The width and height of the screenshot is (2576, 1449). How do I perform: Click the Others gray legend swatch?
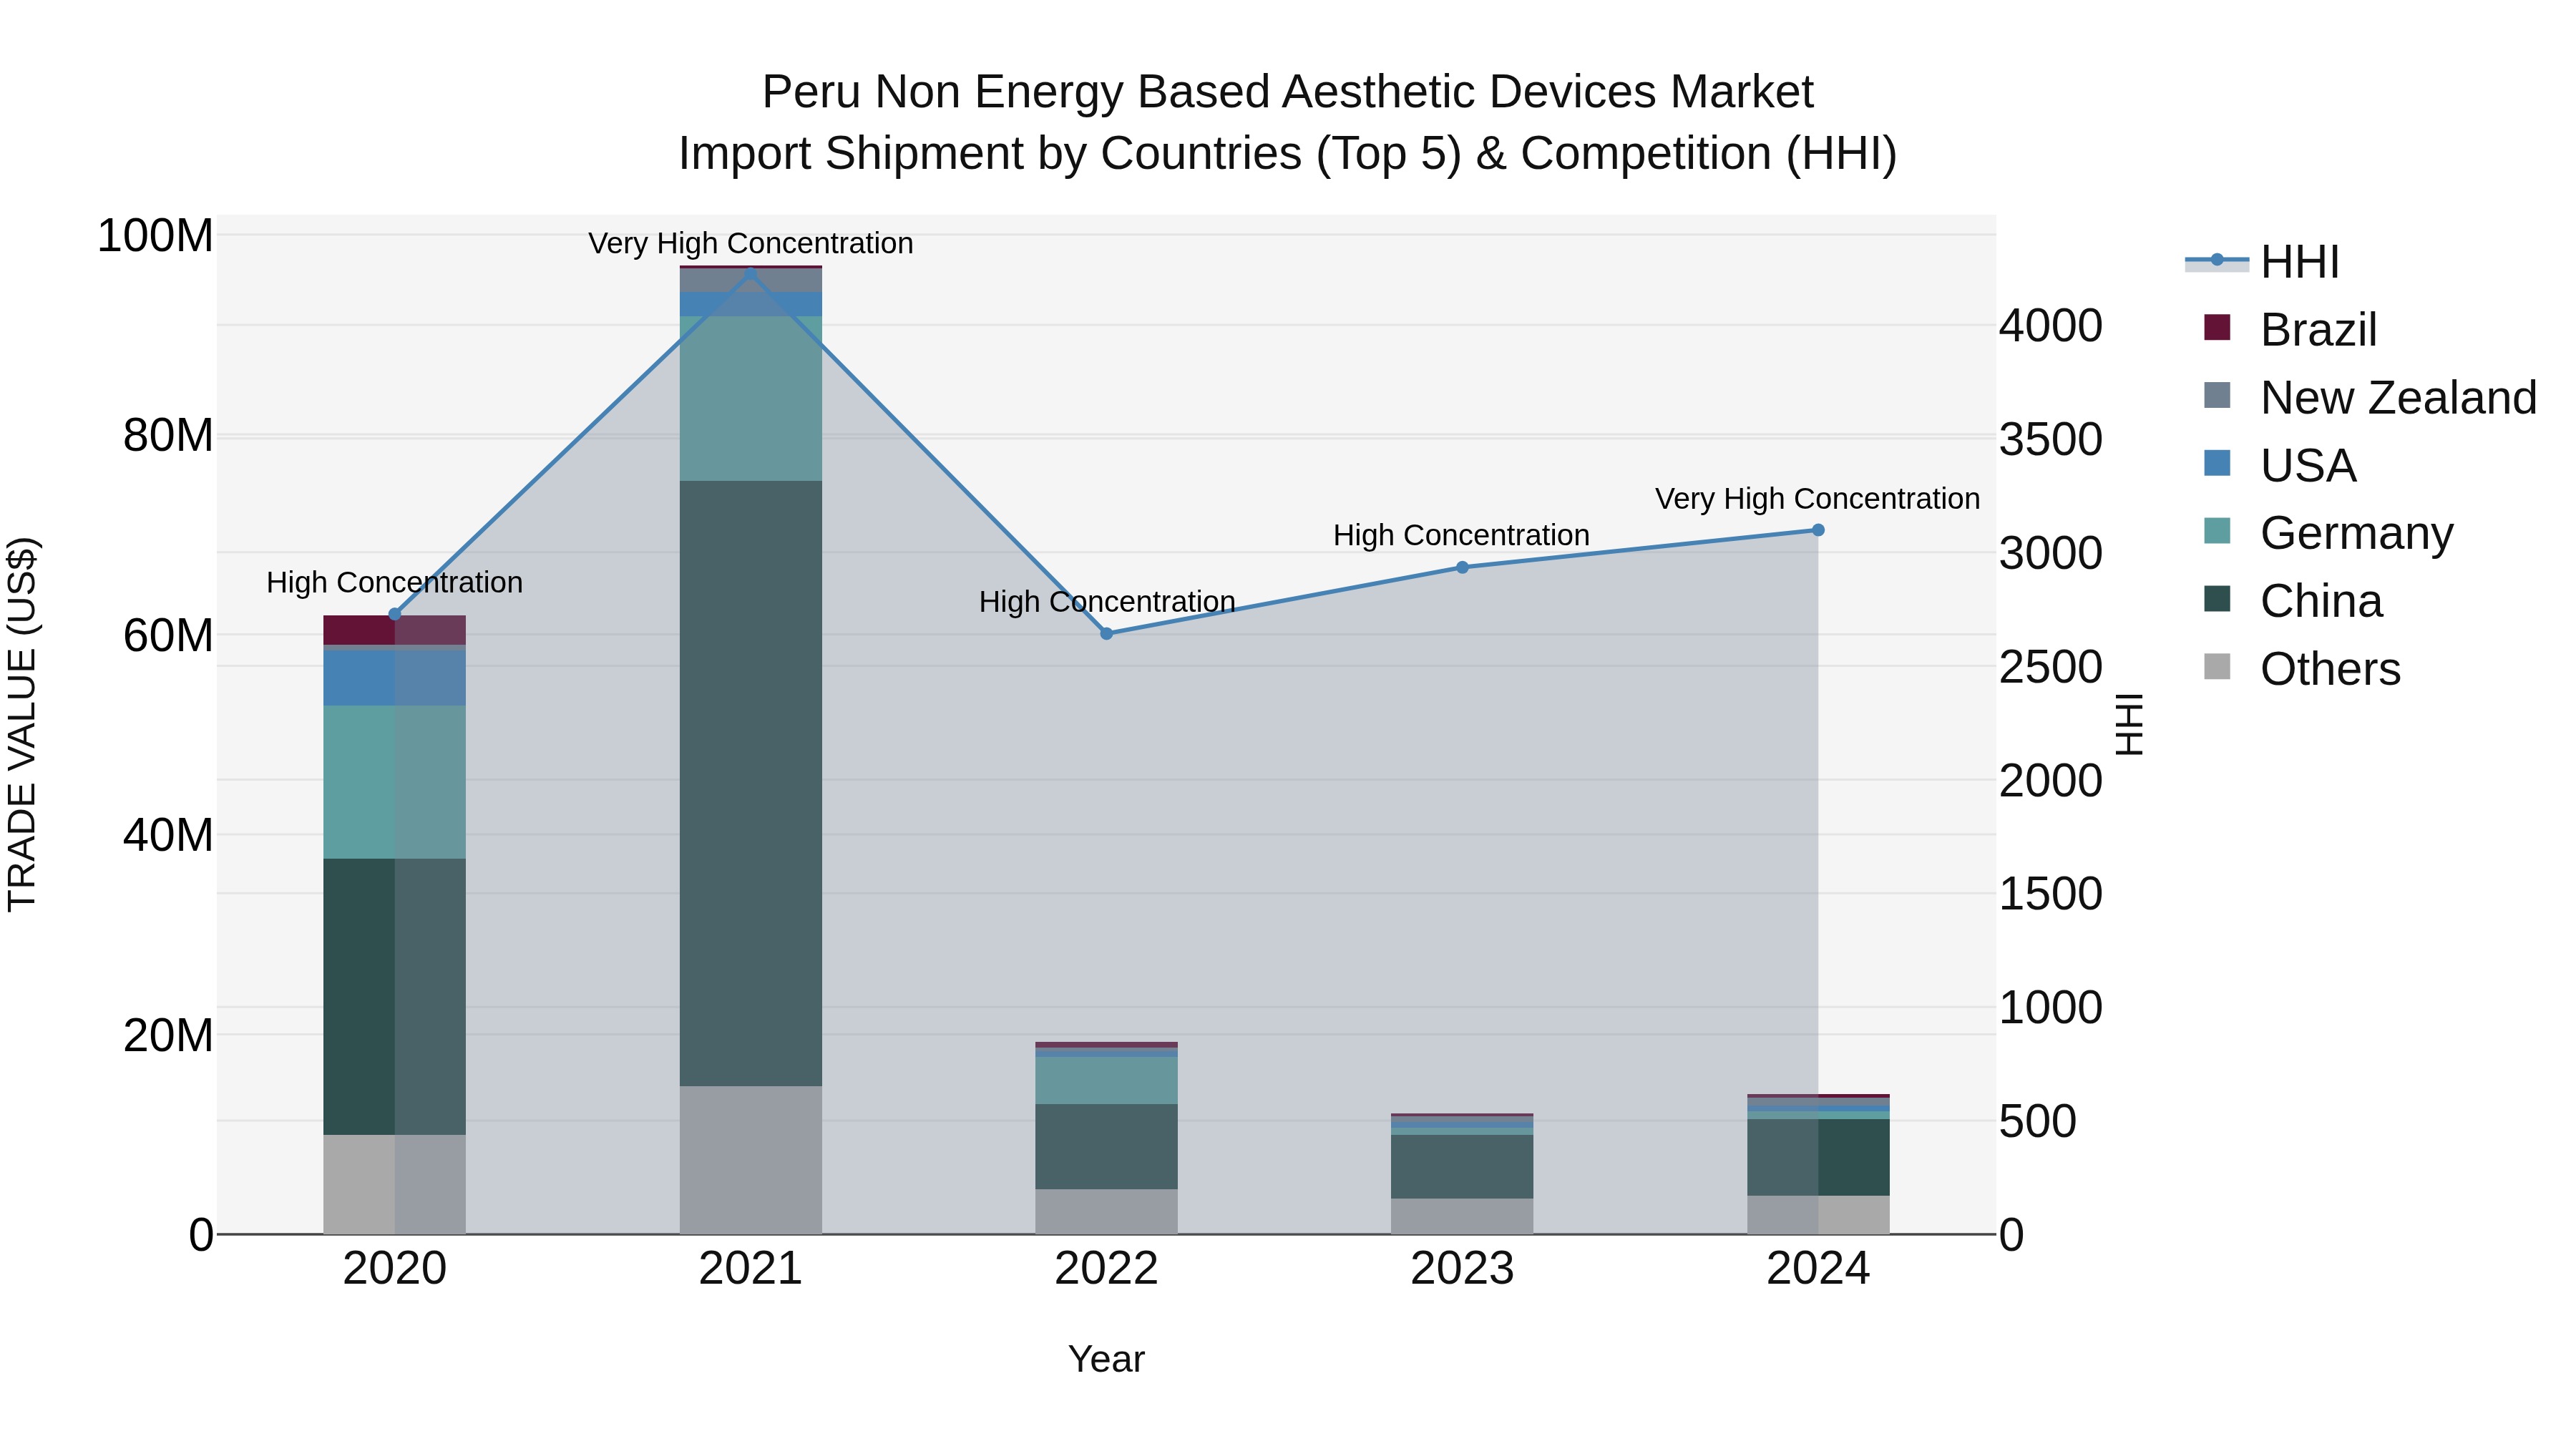coord(2217,667)
